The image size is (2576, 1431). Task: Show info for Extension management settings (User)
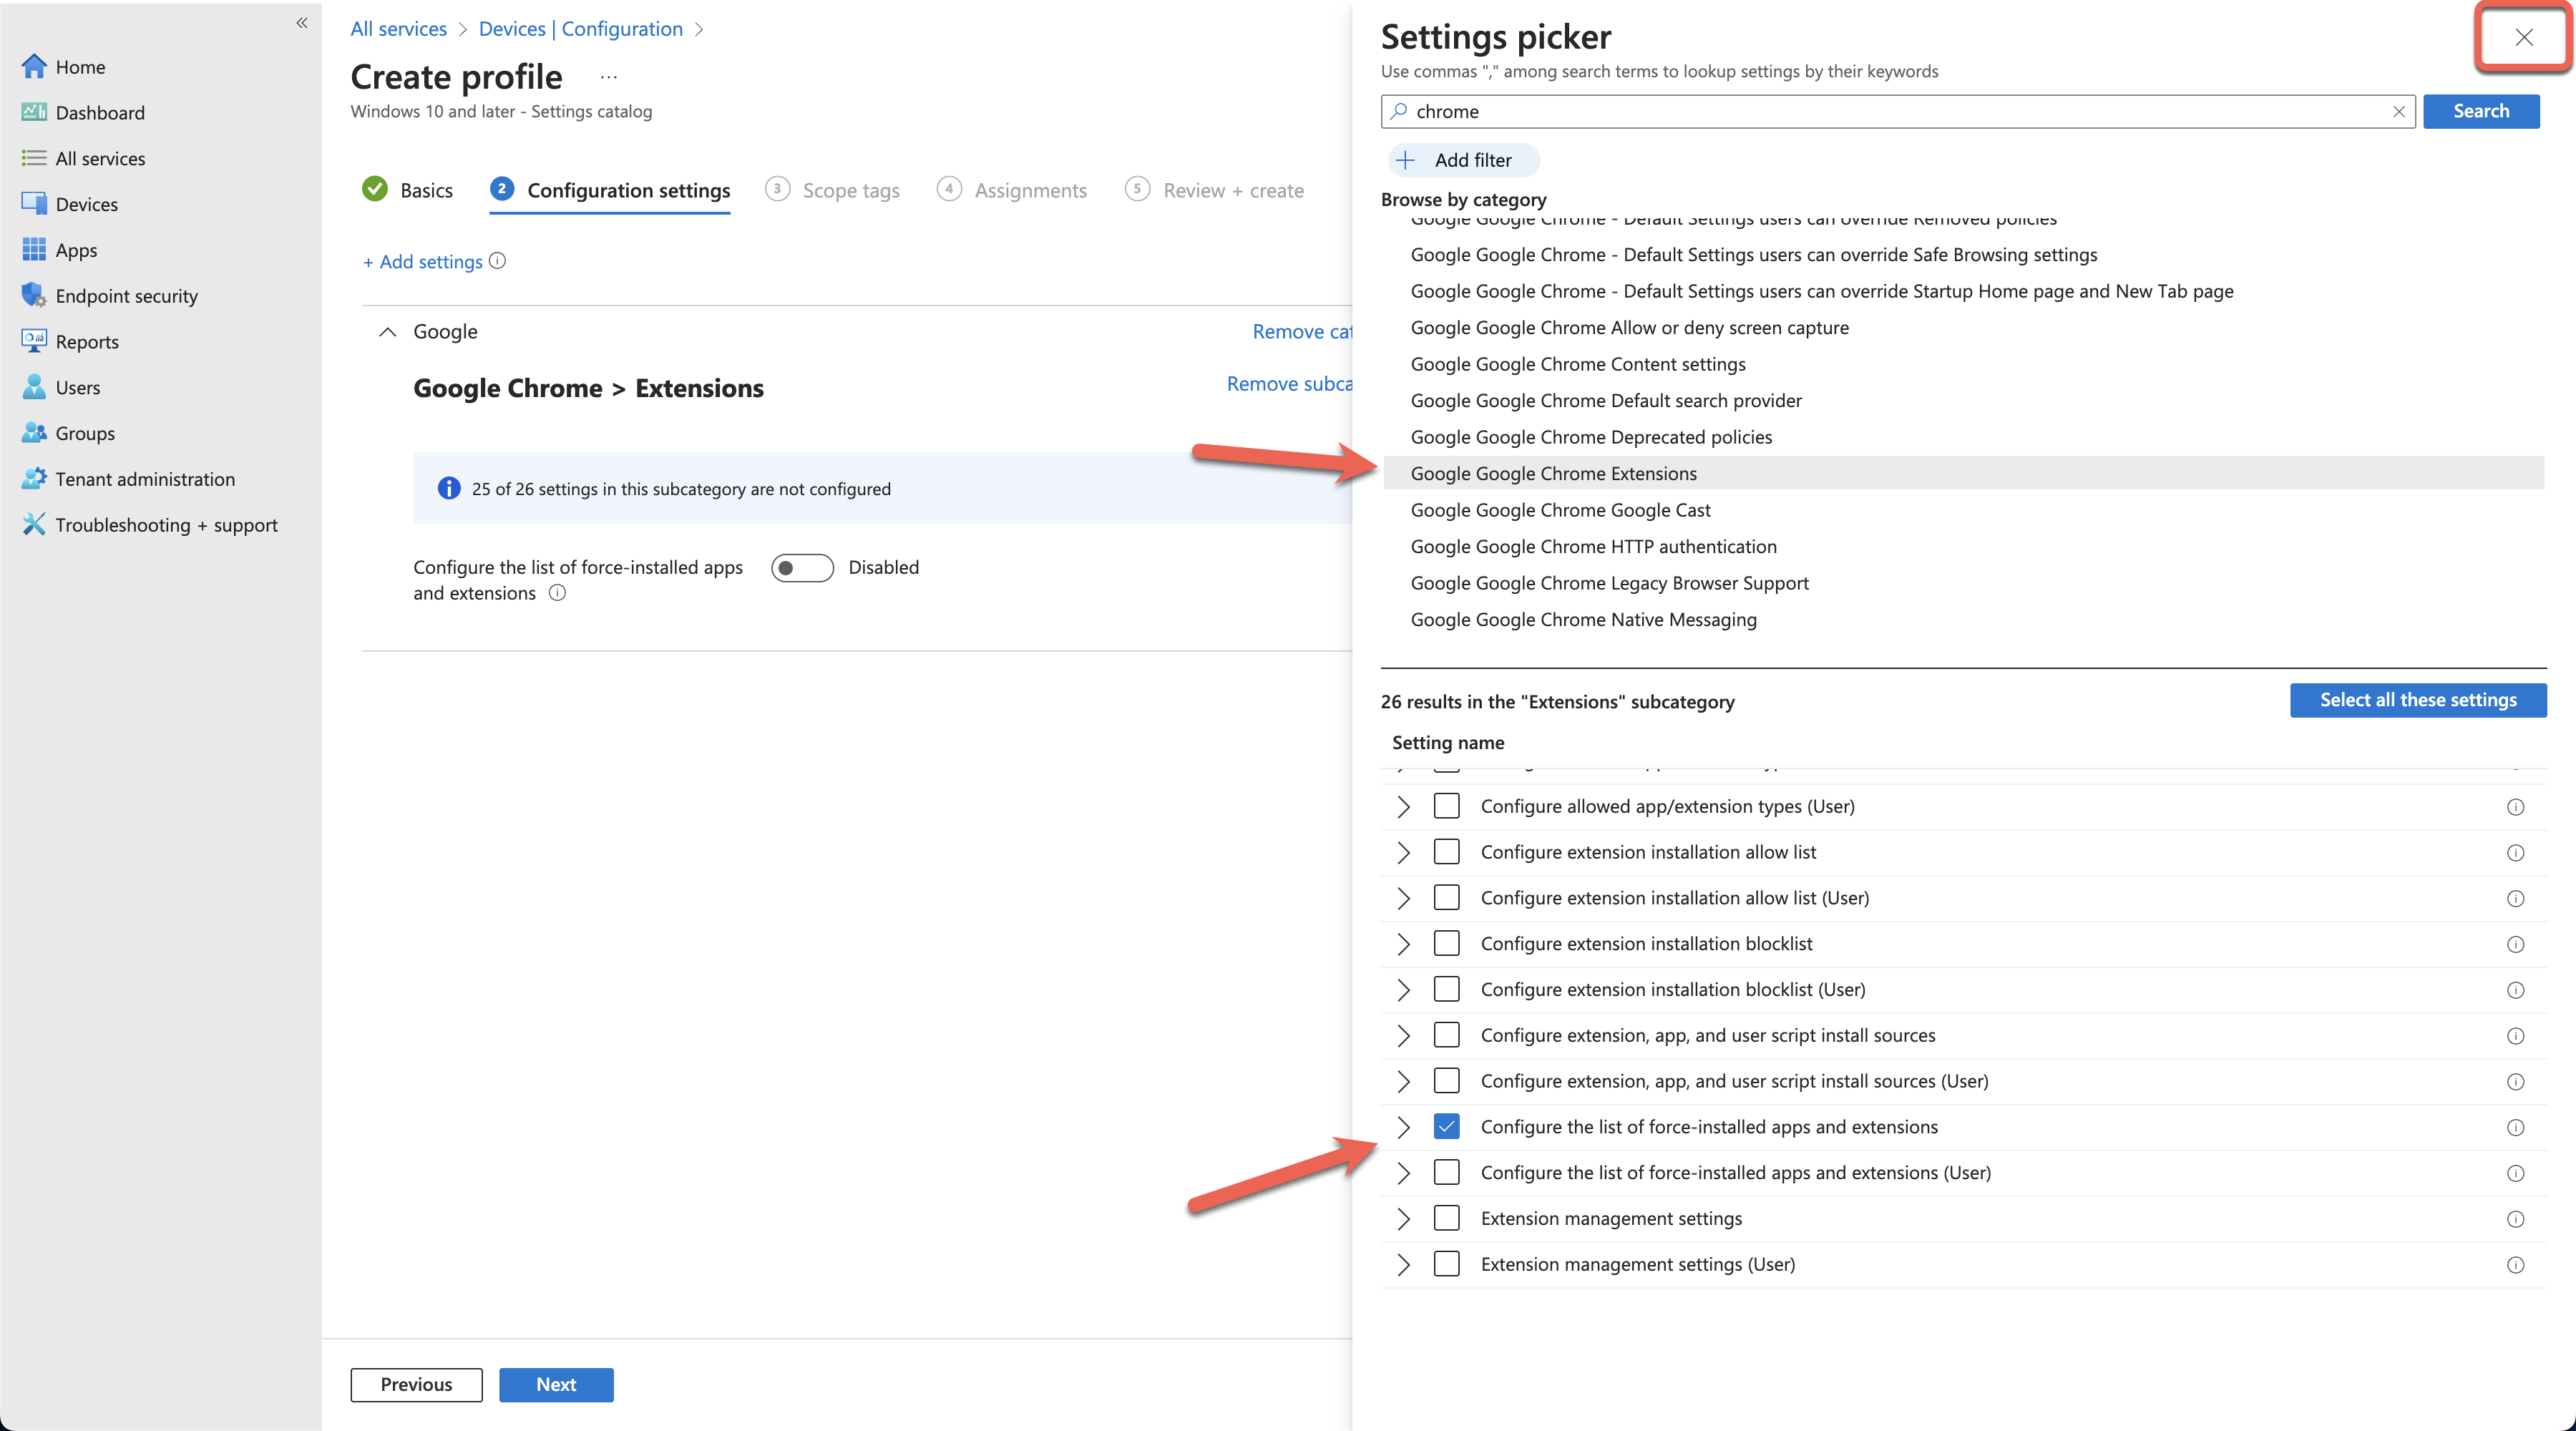[x=2515, y=1265]
